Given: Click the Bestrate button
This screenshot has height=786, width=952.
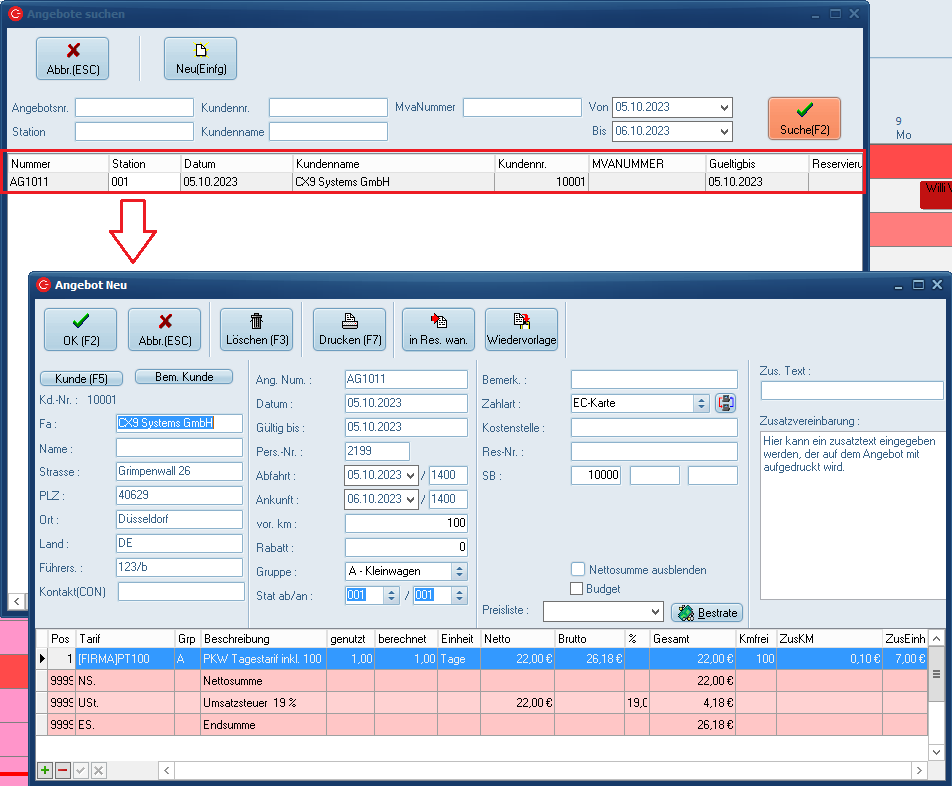Looking at the screenshot, I should pyautogui.click(x=707, y=612).
